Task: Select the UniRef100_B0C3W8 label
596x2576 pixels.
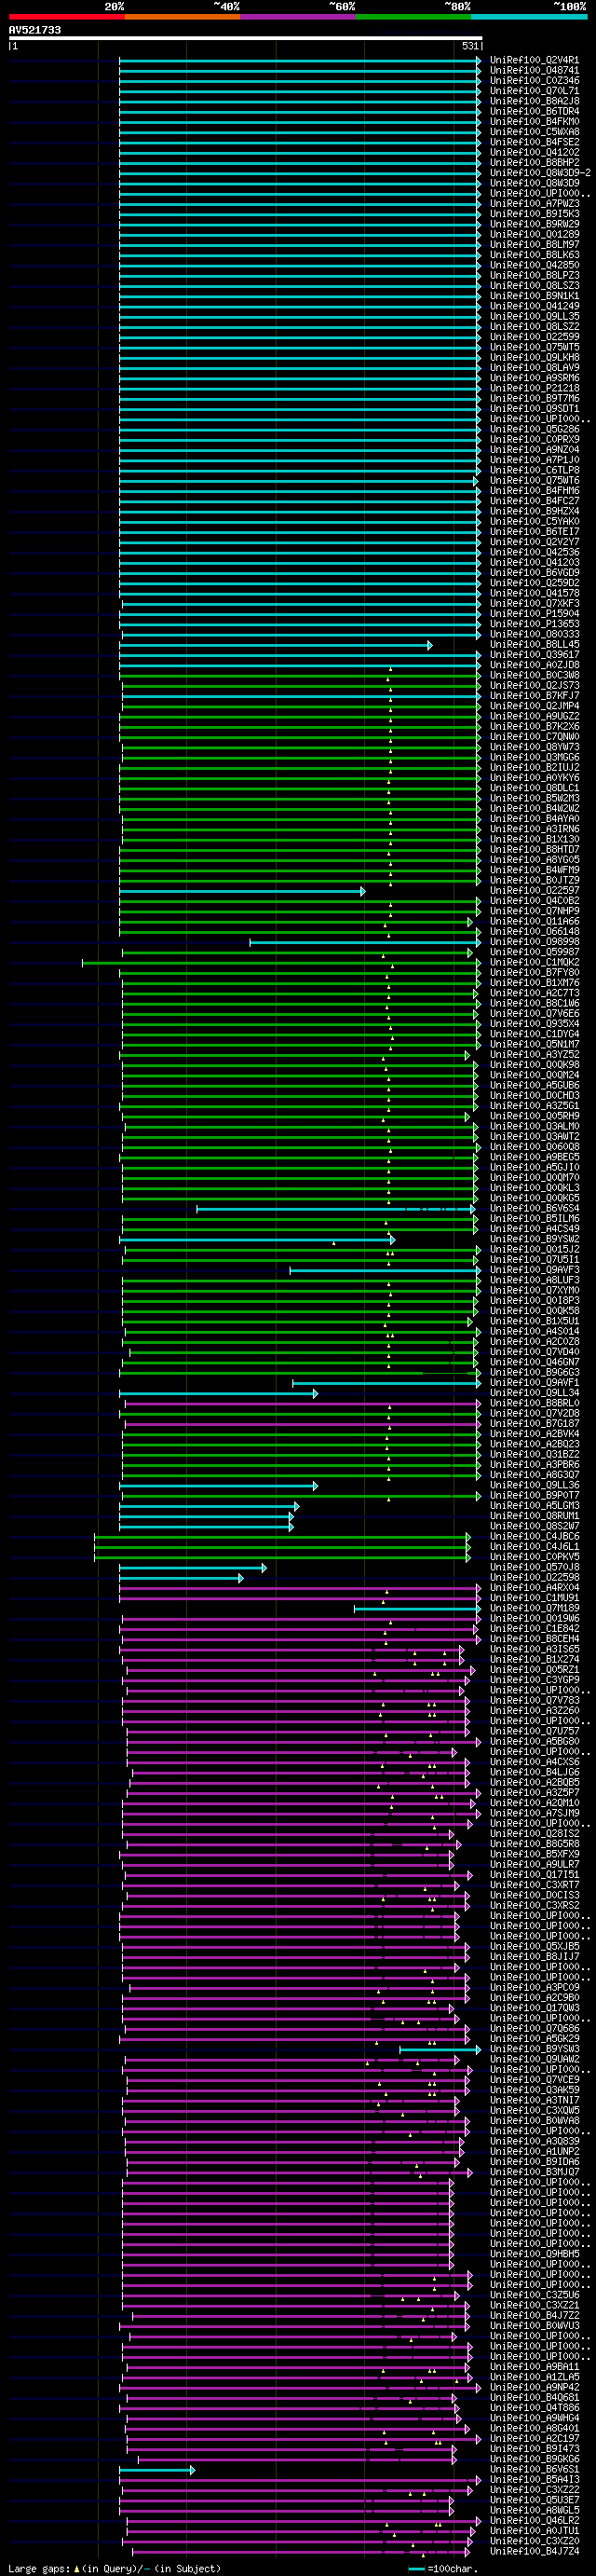Action: pos(534,675)
